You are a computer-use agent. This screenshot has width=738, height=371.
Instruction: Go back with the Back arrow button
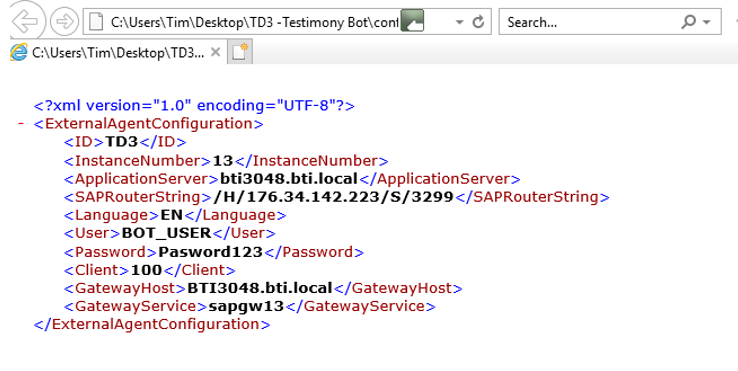pyautogui.click(x=26, y=21)
